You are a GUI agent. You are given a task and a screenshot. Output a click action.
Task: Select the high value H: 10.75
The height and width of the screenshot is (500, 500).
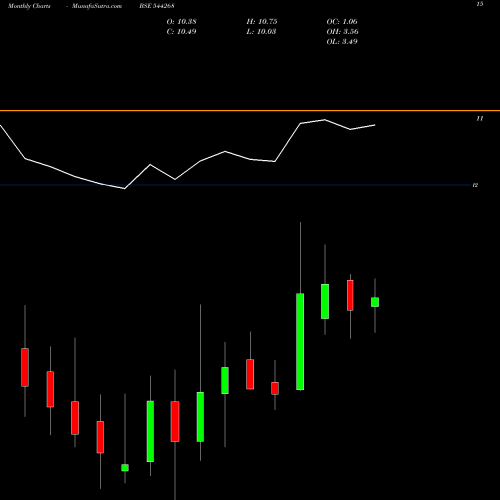pyautogui.click(x=262, y=22)
